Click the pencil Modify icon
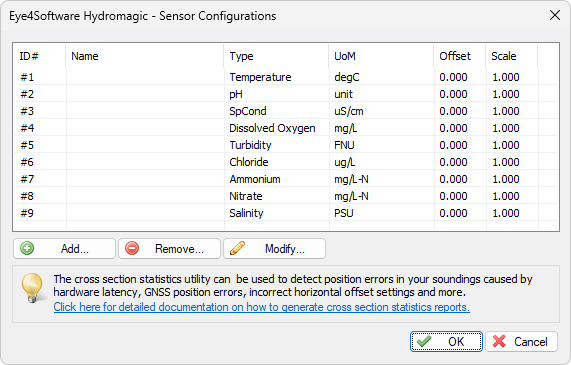571x365 pixels. coord(237,248)
